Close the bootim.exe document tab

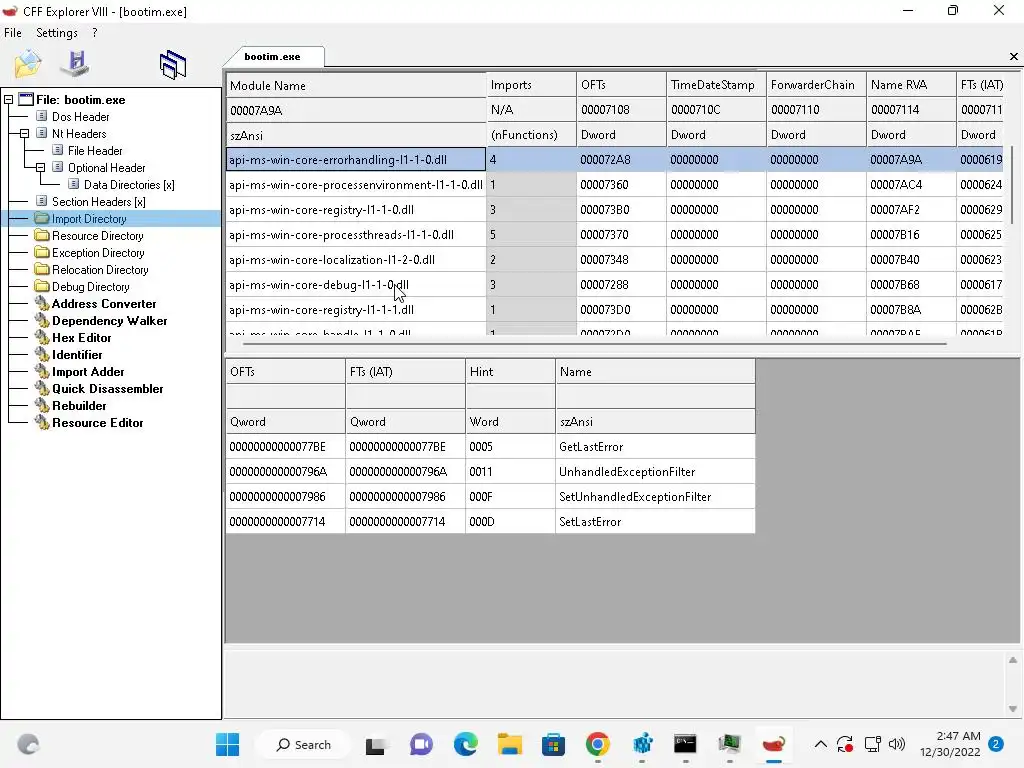(1014, 57)
